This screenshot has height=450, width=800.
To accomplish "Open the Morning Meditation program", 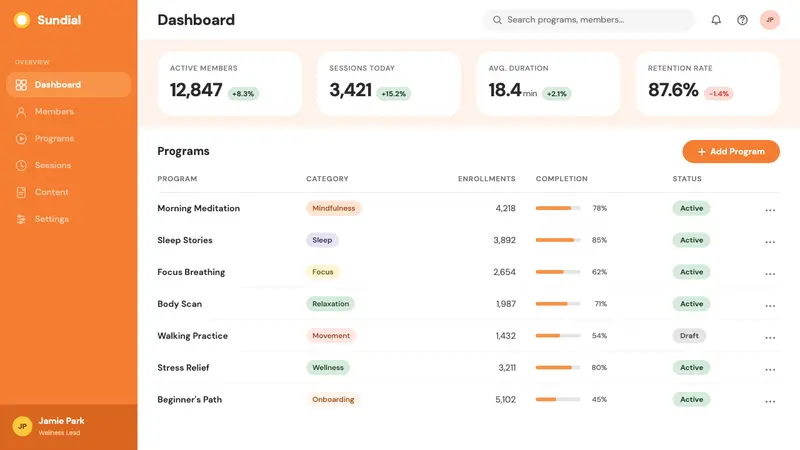I will [x=198, y=208].
